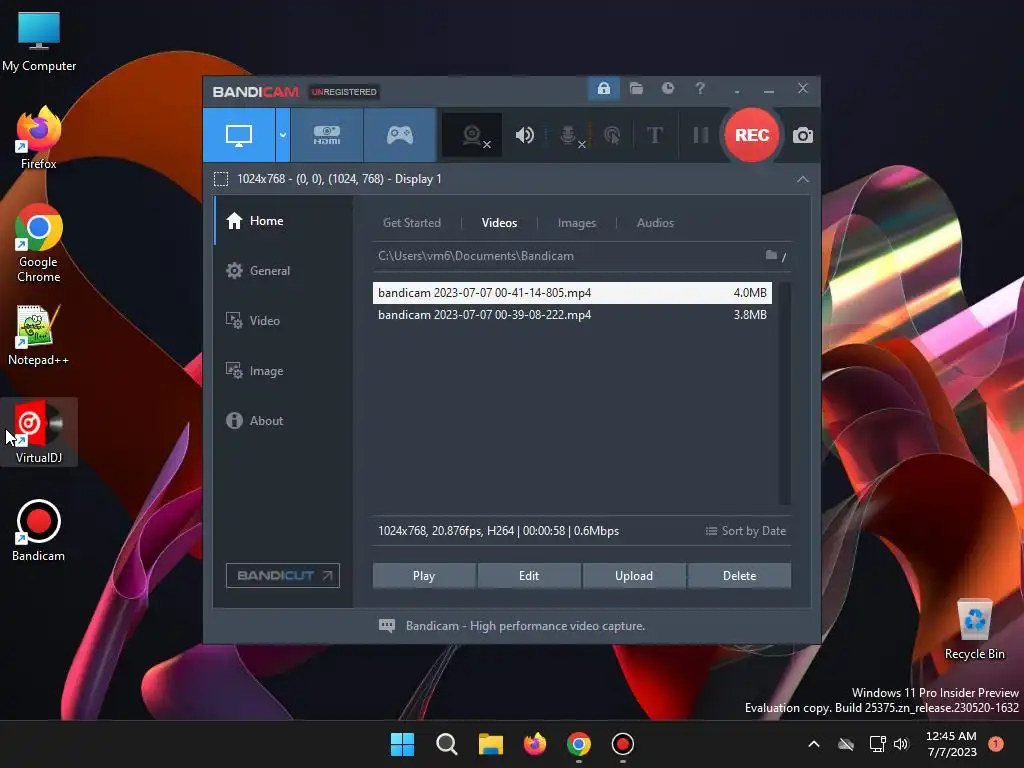
Task: Select the VirtualDJ desktop shortcut
Action: pyautogui.click(x=39, y=432)
